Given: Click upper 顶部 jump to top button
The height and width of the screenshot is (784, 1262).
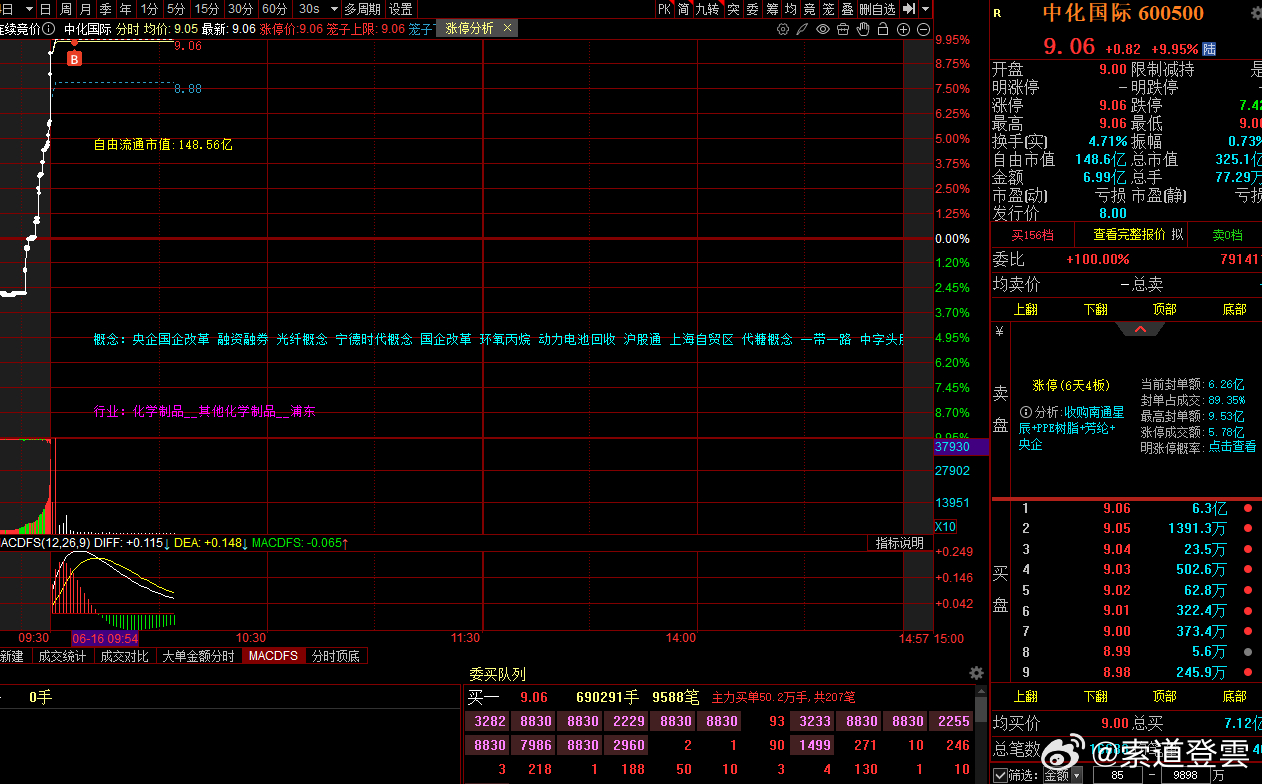Looking at the screenshot, I should (x=1164, y=309).
